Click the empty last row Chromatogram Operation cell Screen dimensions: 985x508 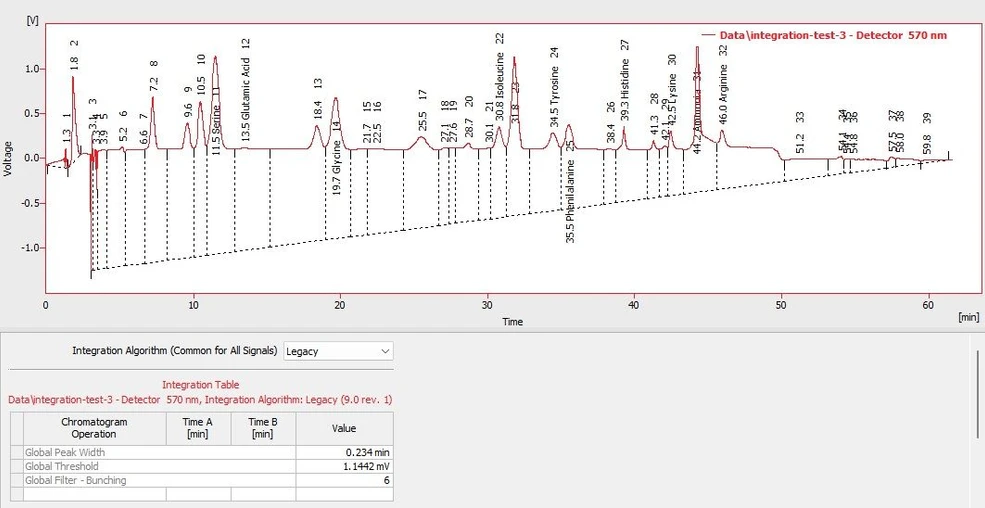pos(94,494)
